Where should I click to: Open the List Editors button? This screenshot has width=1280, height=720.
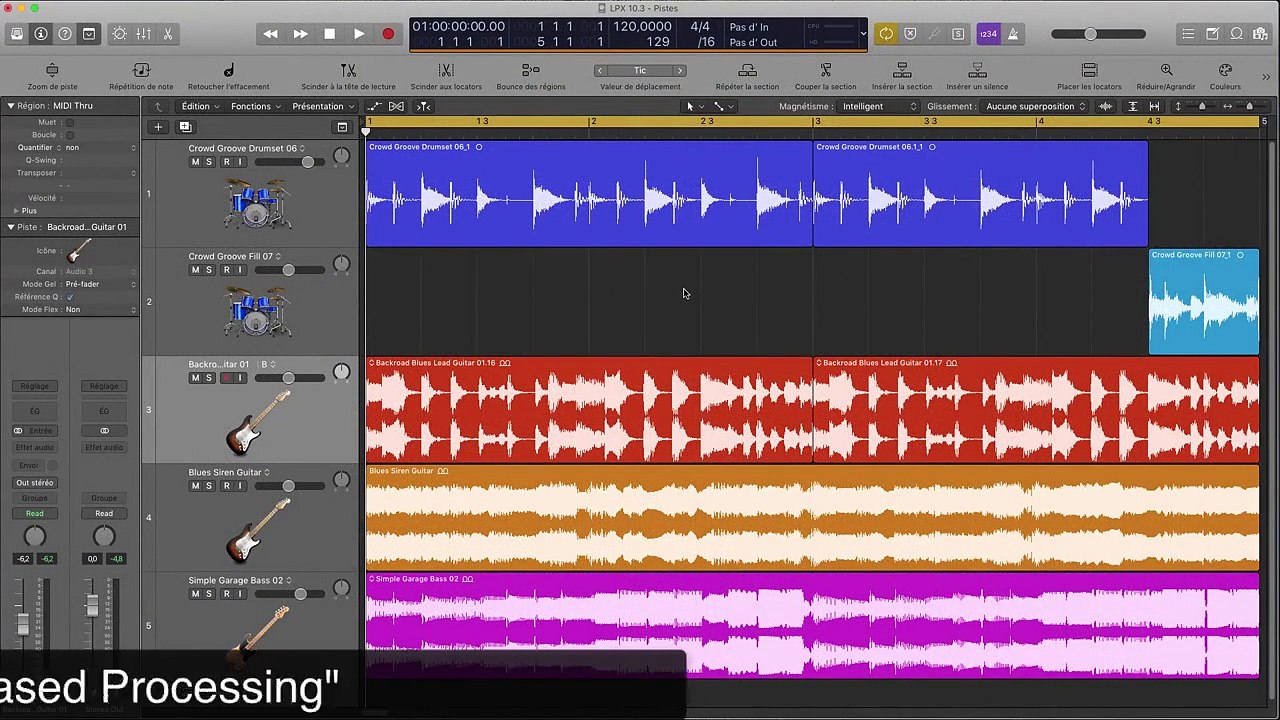click(1188, 34)
